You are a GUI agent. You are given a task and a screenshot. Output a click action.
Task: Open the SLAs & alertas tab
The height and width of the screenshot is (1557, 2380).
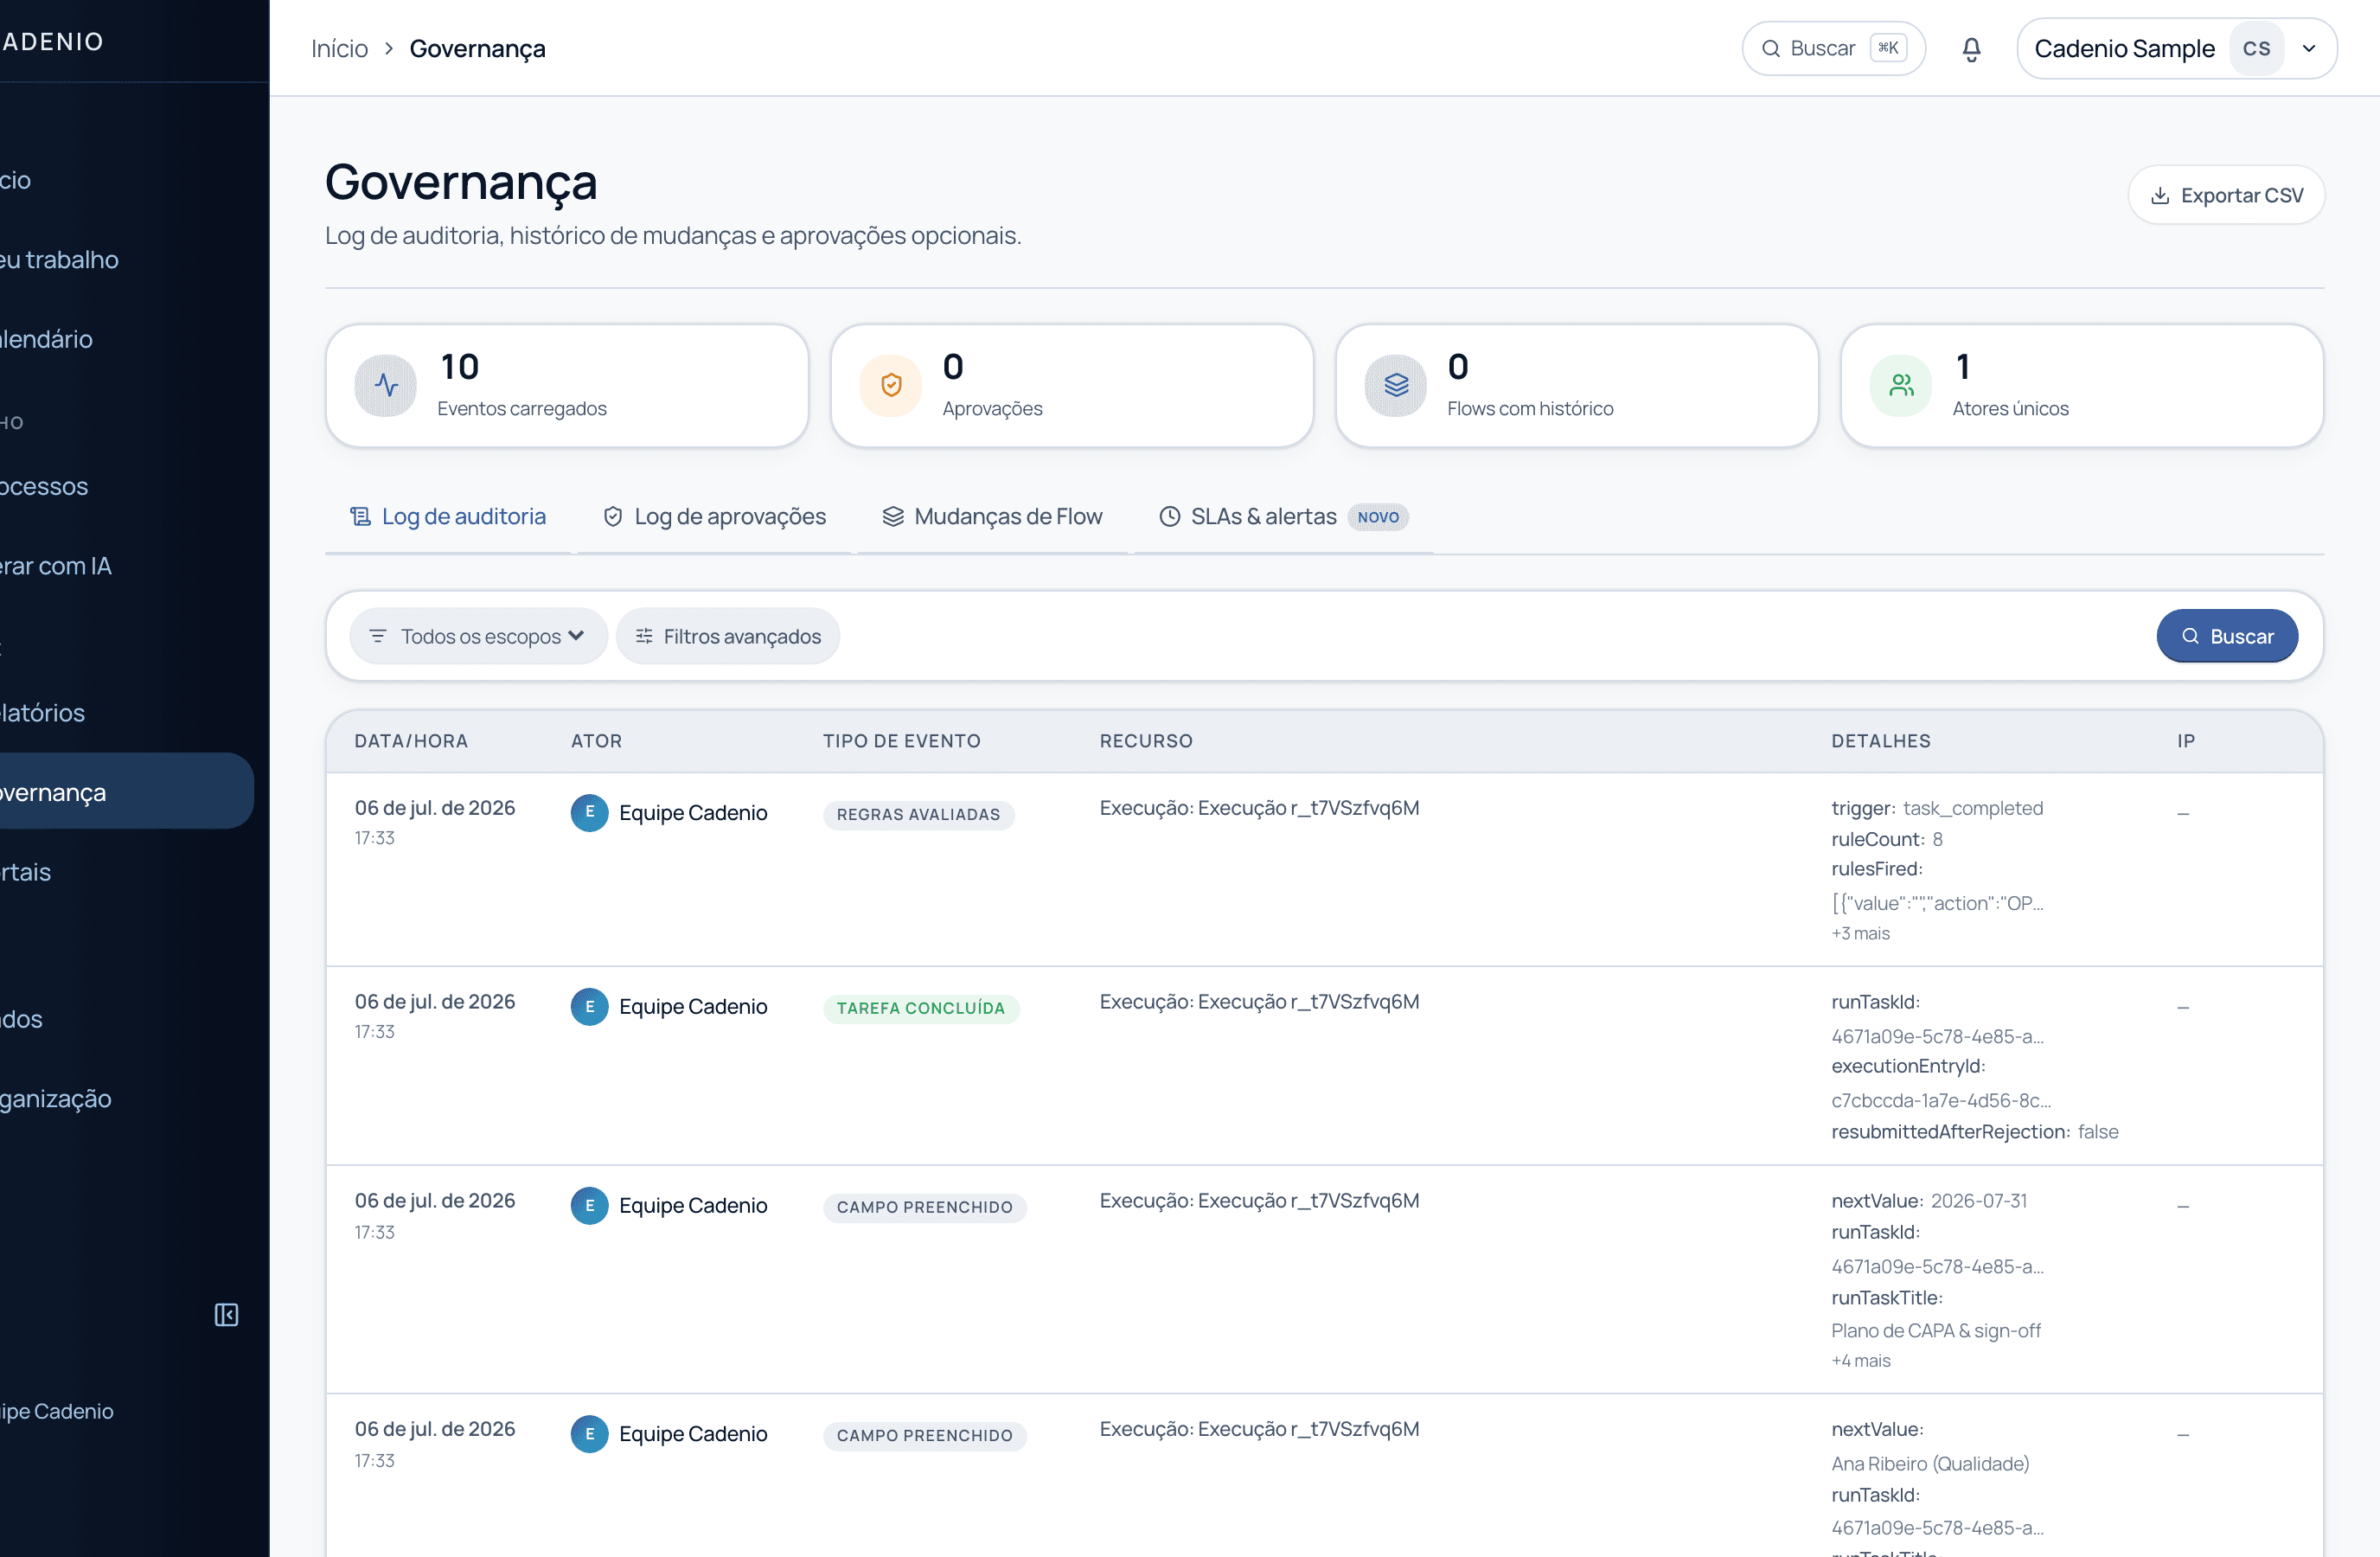(x=1283, y=516)
